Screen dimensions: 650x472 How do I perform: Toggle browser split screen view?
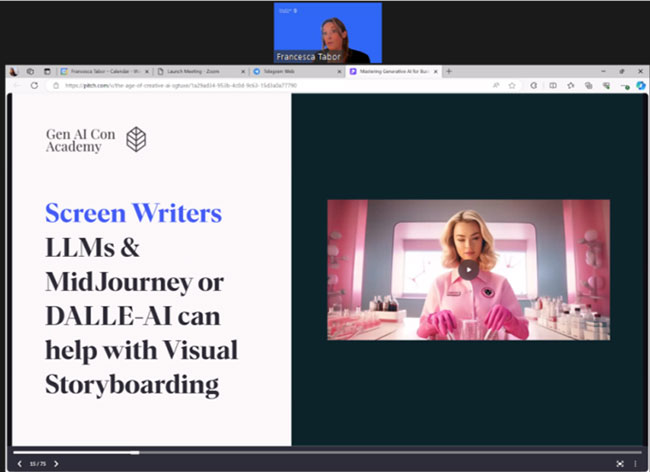click(x=553, y=85)
